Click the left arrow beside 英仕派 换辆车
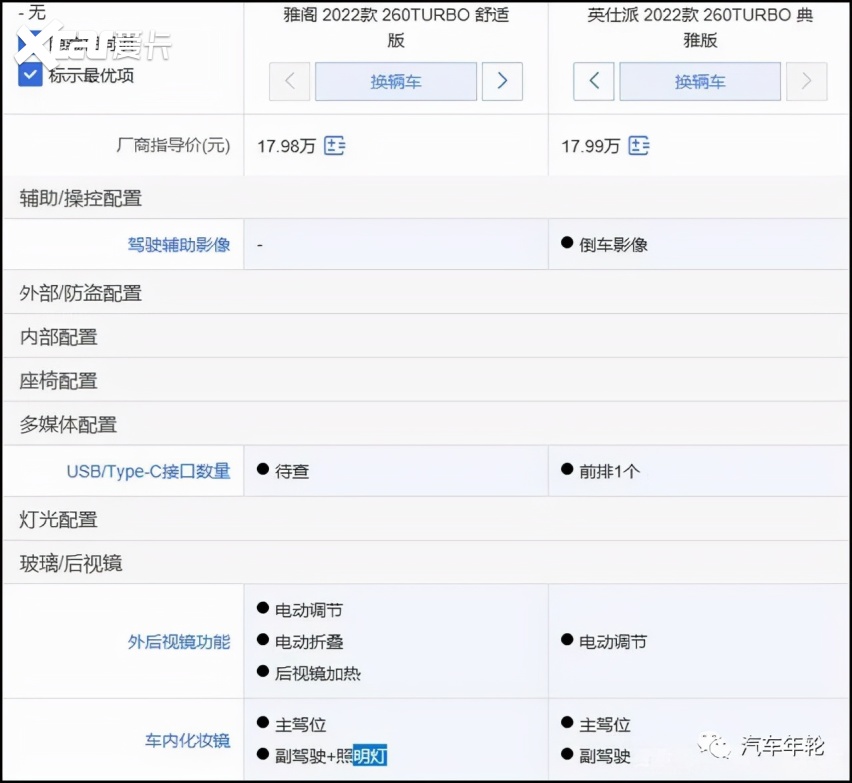 click(594, 82)
